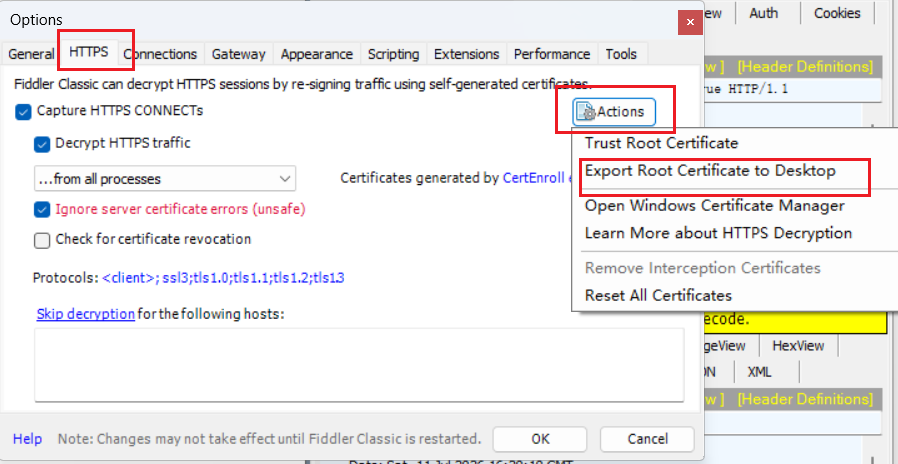The height and width of the screenshot is (464, 898).
Task: Expand the from all processes dropdown
Action: (x=165, y=179)
